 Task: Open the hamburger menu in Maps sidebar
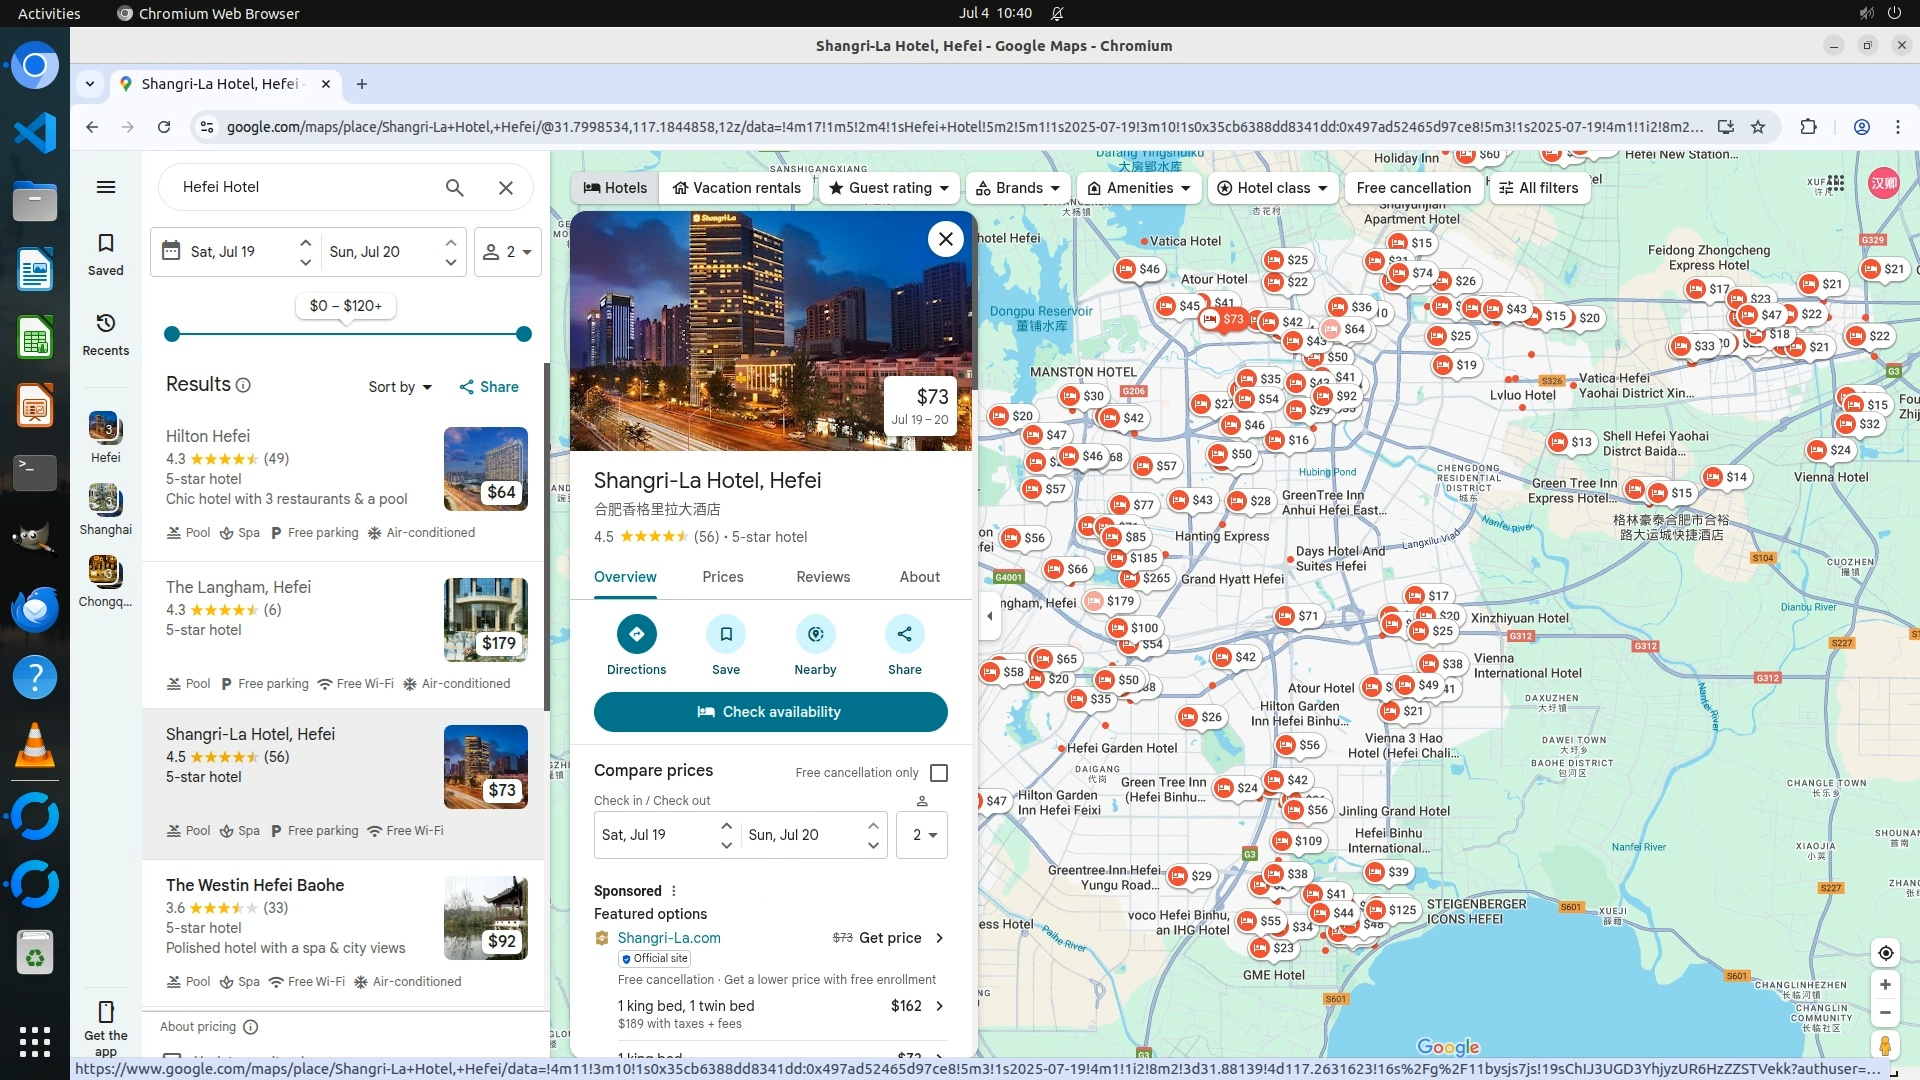coord(106,187)
